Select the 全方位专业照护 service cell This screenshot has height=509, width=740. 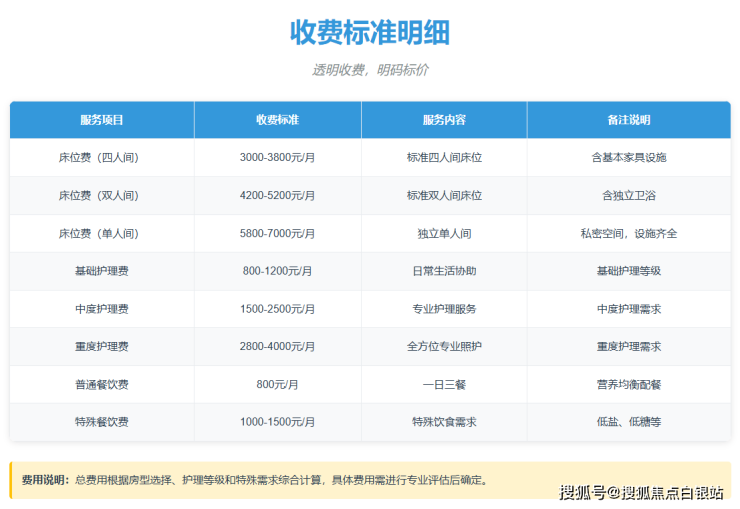[444, 347]
